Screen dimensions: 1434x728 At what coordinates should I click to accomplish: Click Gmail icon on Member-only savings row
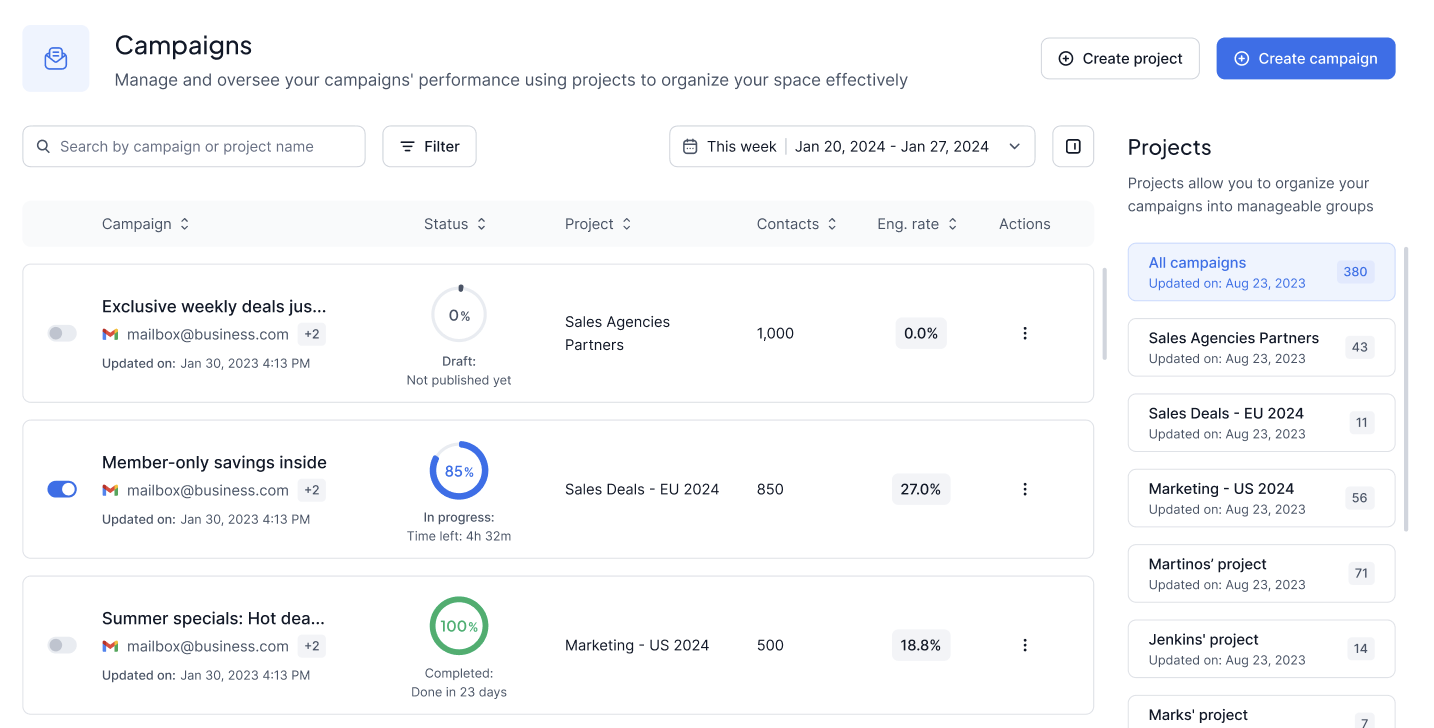(110, 490)
